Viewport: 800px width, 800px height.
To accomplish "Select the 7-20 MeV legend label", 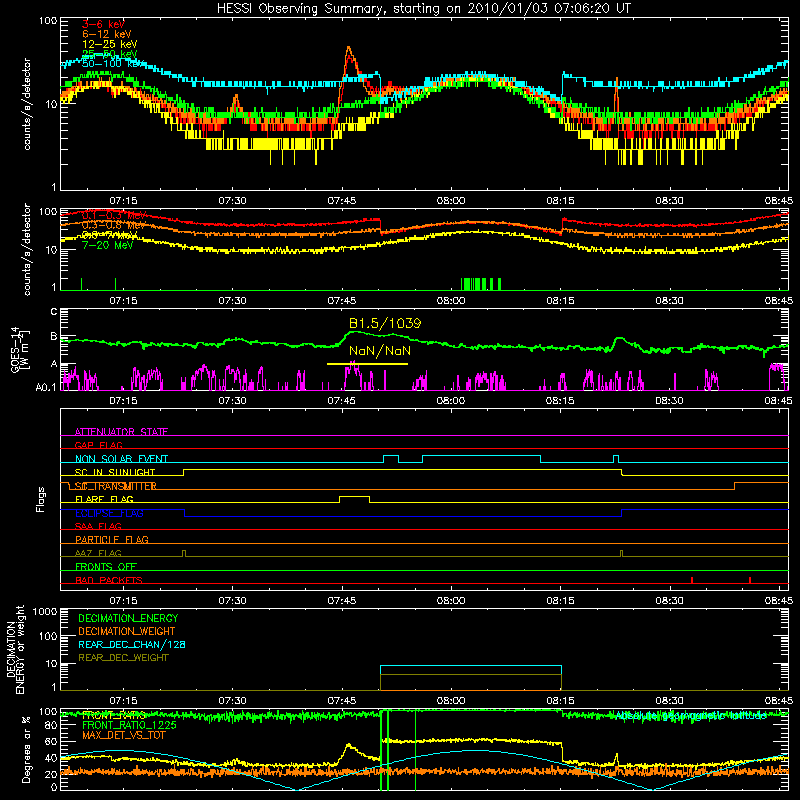I will point(108,245).
